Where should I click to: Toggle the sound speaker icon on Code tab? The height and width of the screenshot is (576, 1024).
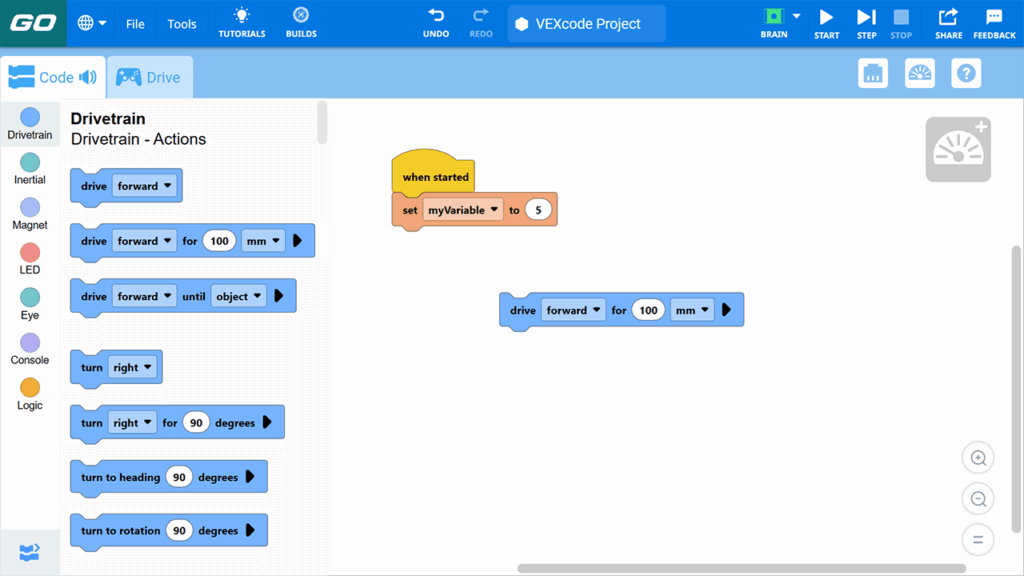tap(88, 77)
